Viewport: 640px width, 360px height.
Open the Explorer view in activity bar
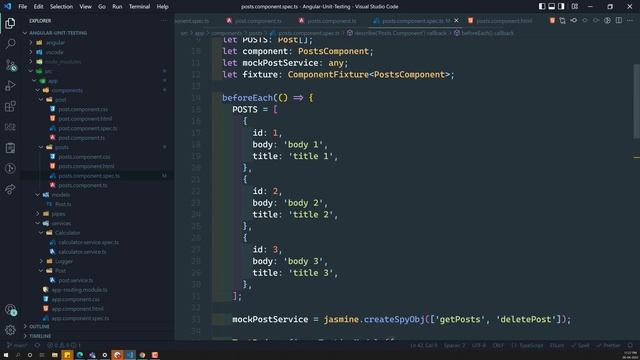10,23
